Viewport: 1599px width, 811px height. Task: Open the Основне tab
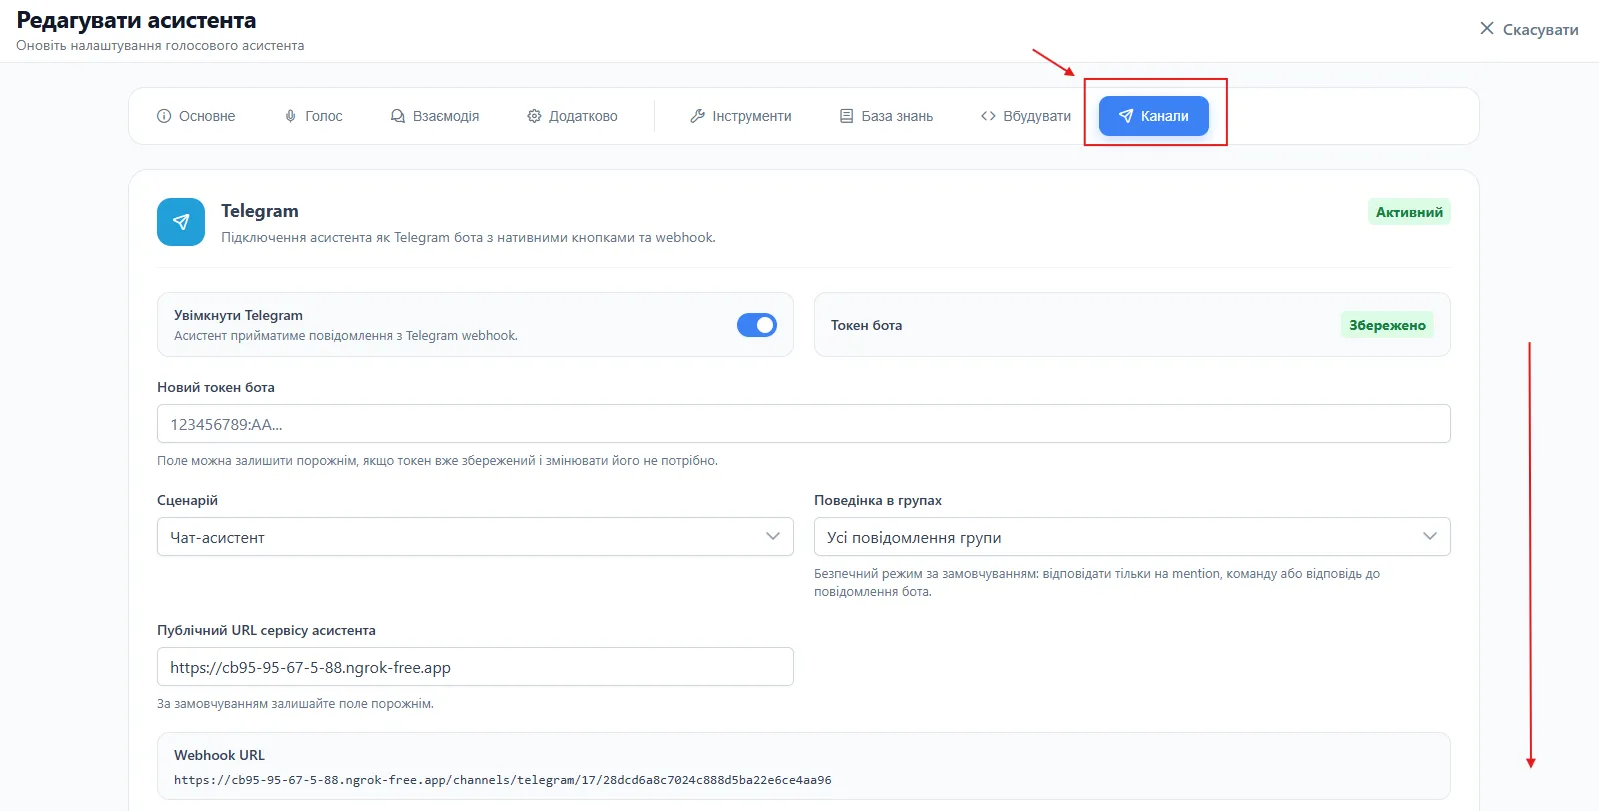tap(196, 116)
